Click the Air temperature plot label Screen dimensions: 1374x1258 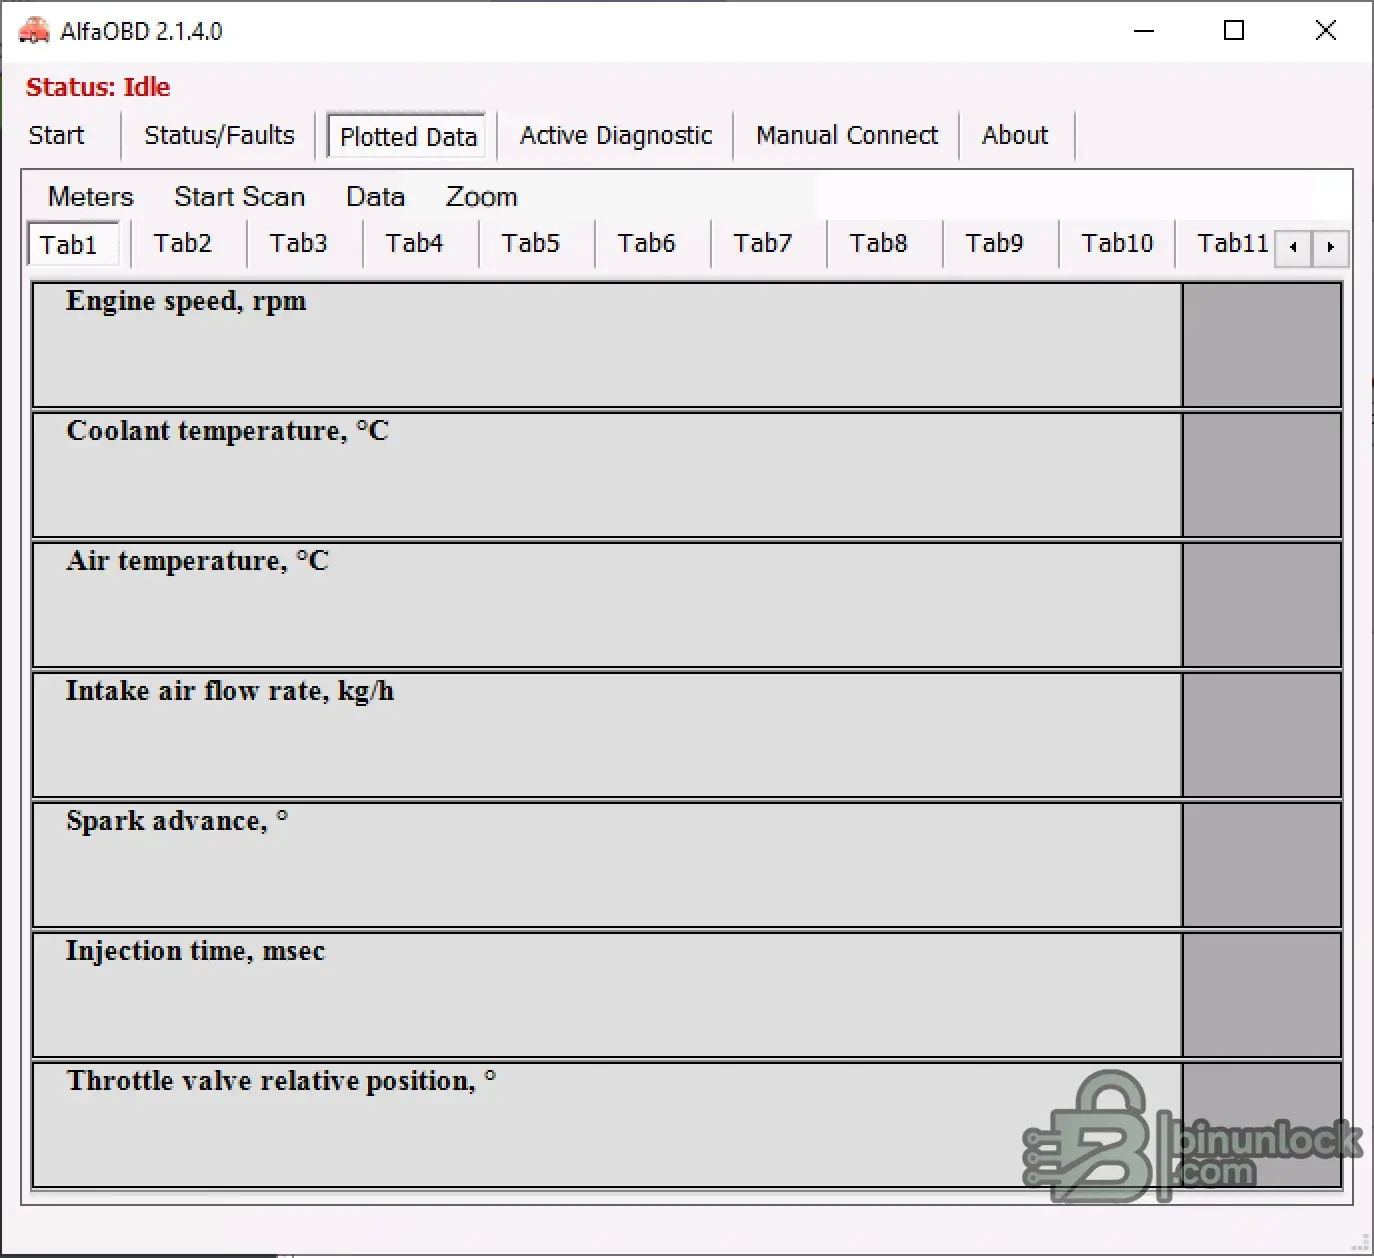click(x=197, y=561)
